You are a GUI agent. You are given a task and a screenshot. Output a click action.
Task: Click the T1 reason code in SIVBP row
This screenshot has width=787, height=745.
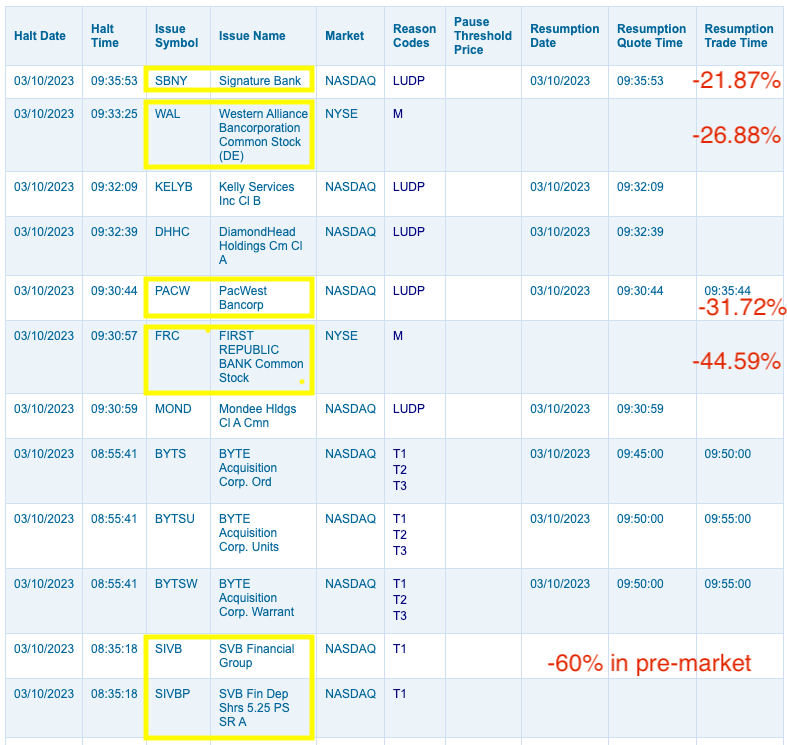(x=400, y=694)
